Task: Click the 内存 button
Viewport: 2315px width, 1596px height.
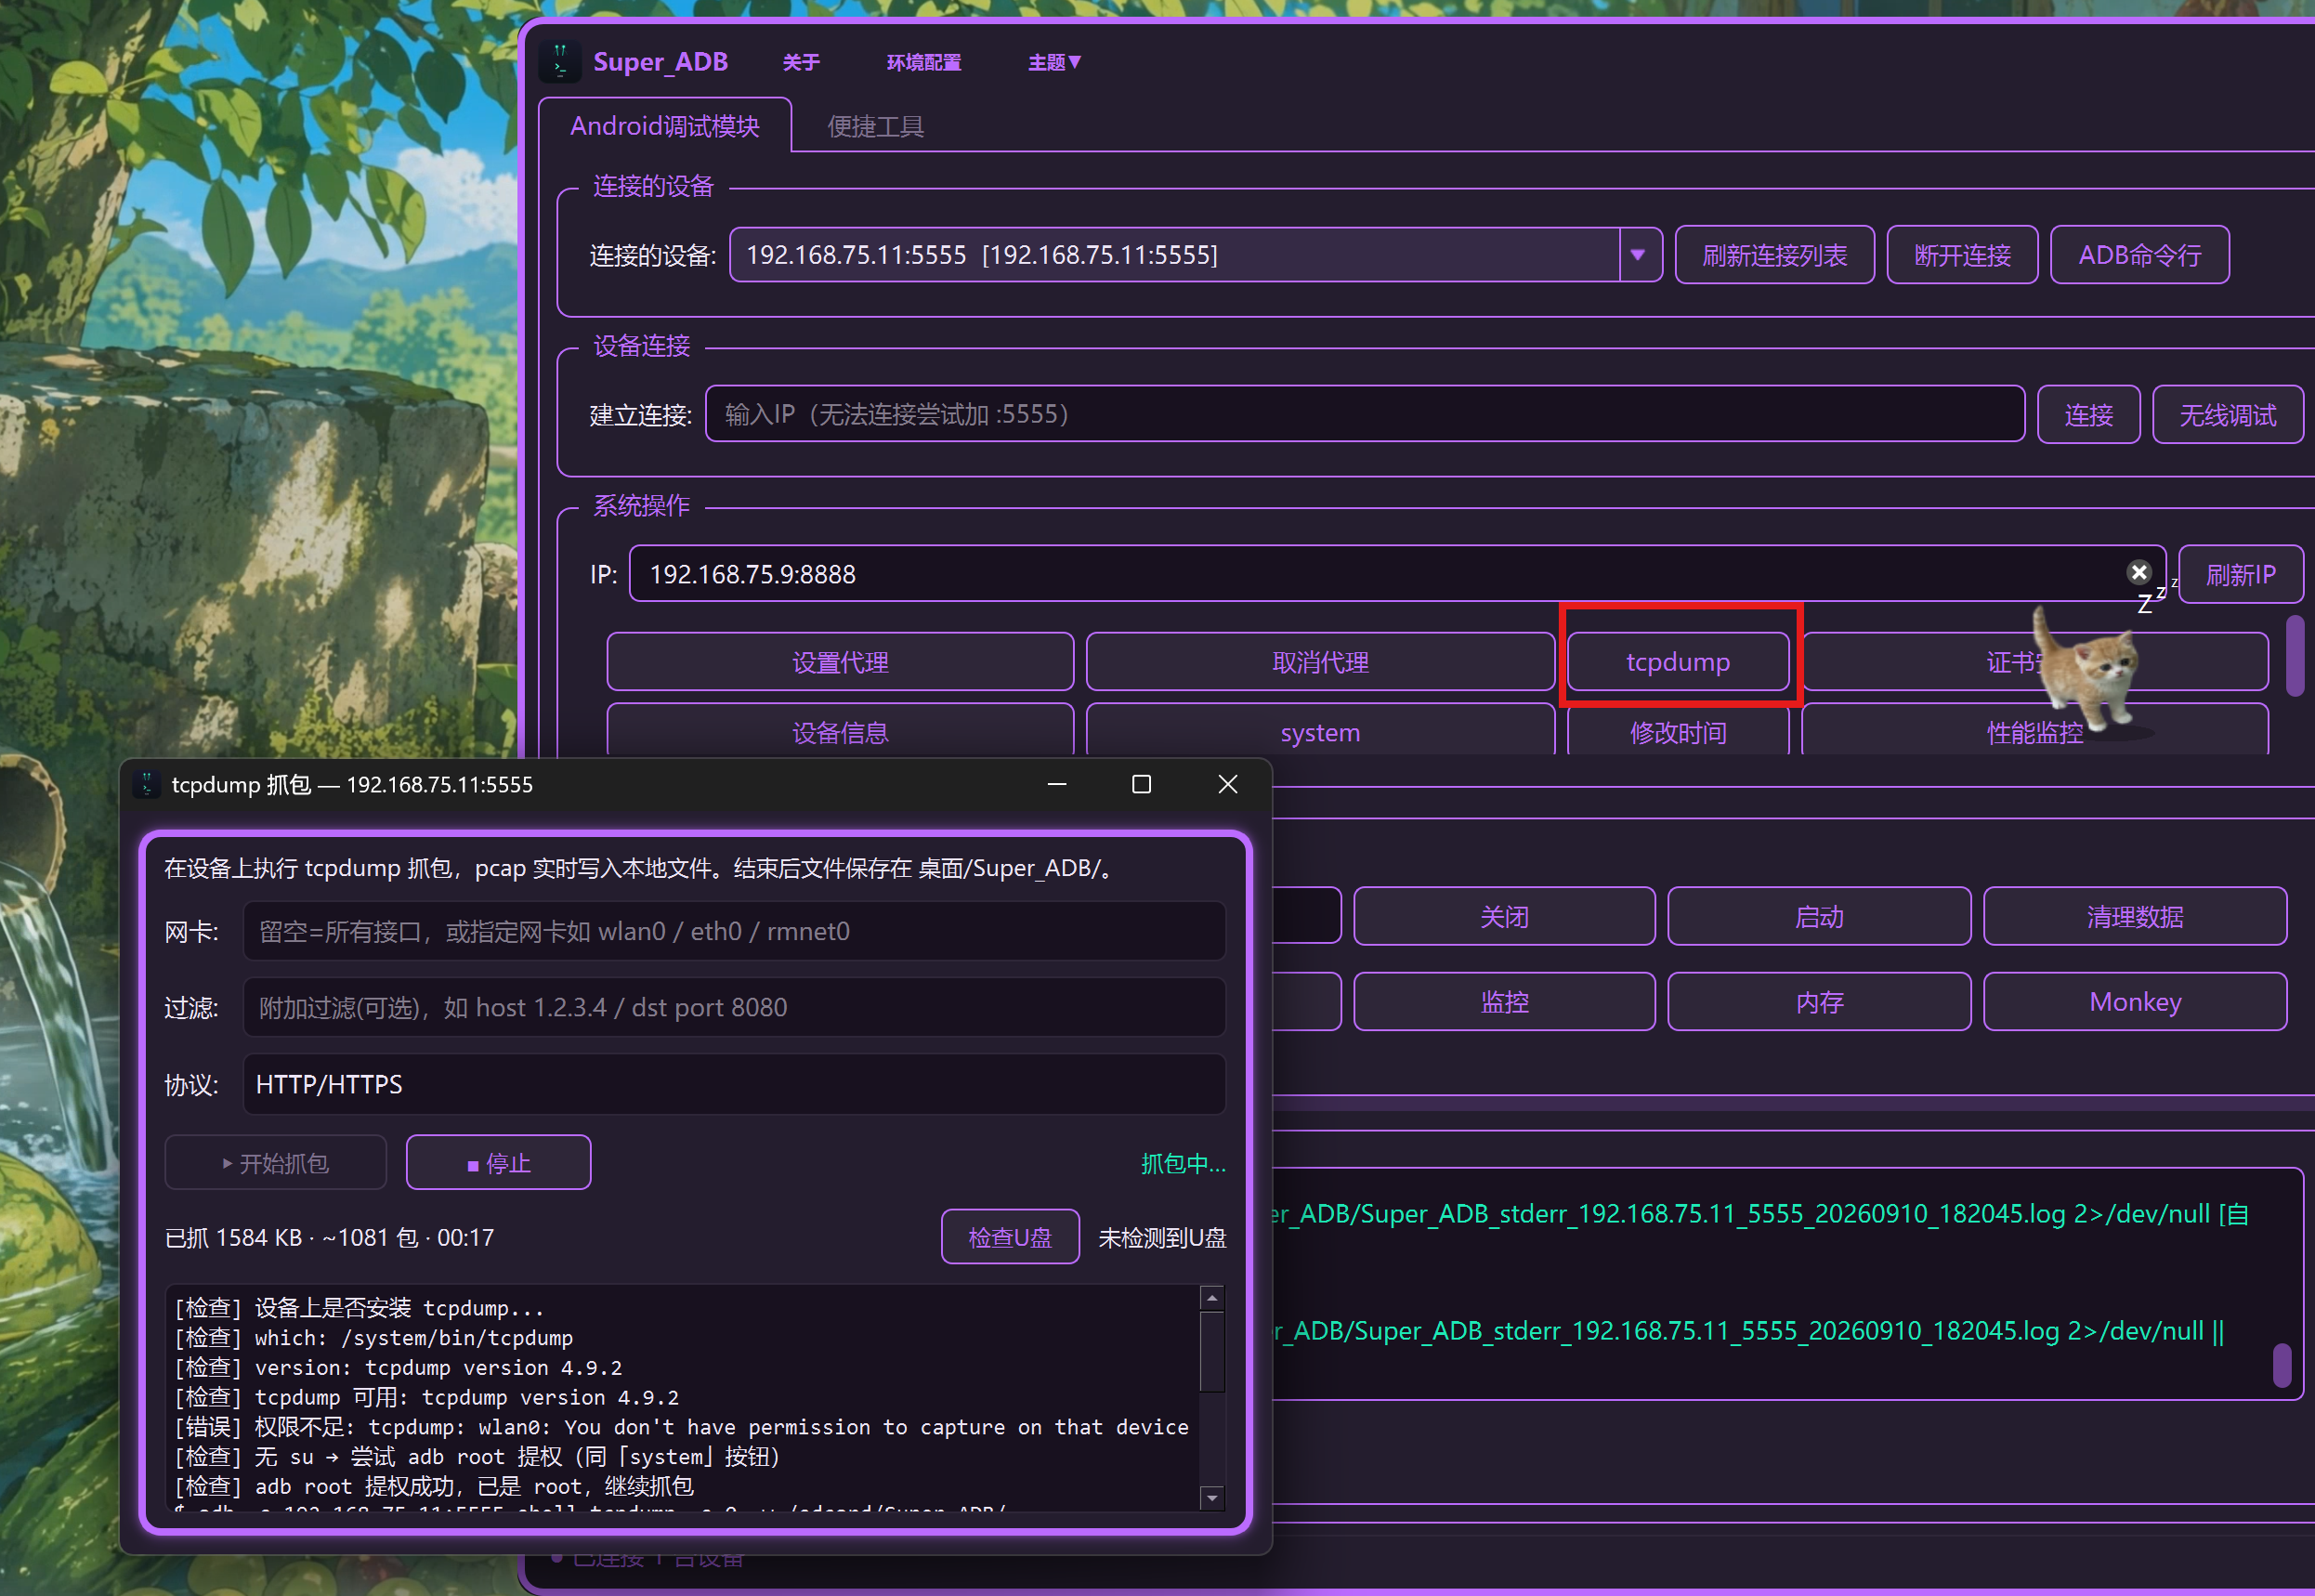Action: click(x=1819, y=1001)
